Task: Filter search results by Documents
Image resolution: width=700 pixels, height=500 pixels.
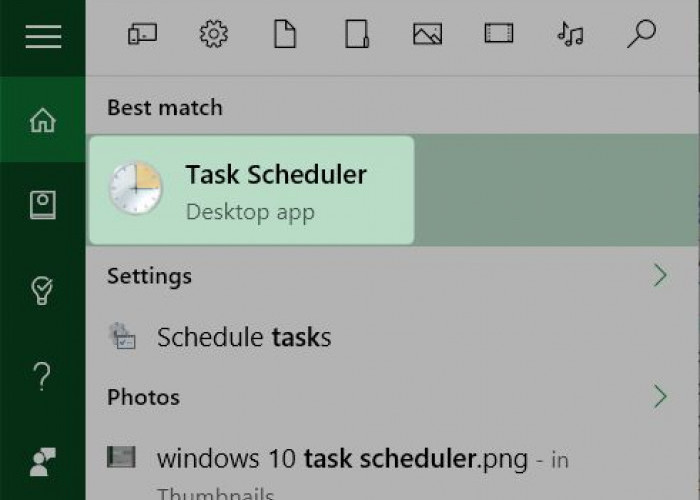Action: click(x=285, y=35)
